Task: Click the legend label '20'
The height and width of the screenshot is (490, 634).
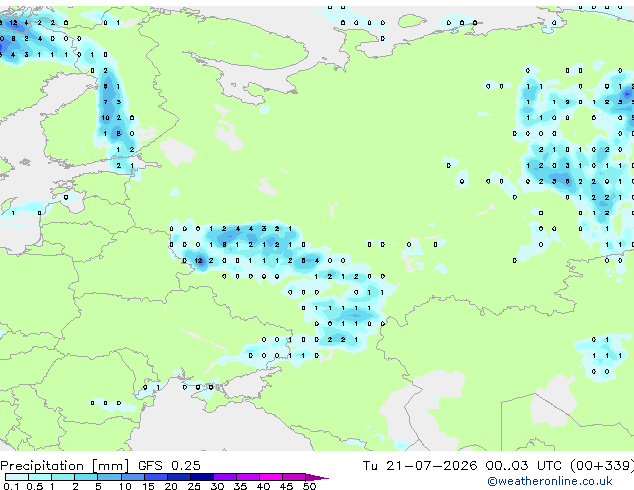Action: 171,486
